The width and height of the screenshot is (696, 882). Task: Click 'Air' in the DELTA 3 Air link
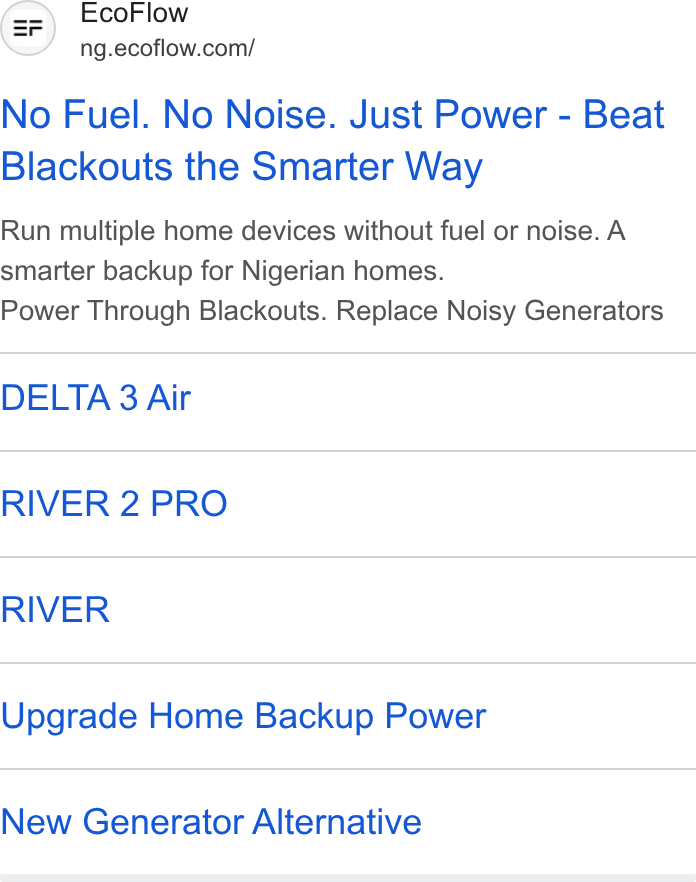point(169,398)
